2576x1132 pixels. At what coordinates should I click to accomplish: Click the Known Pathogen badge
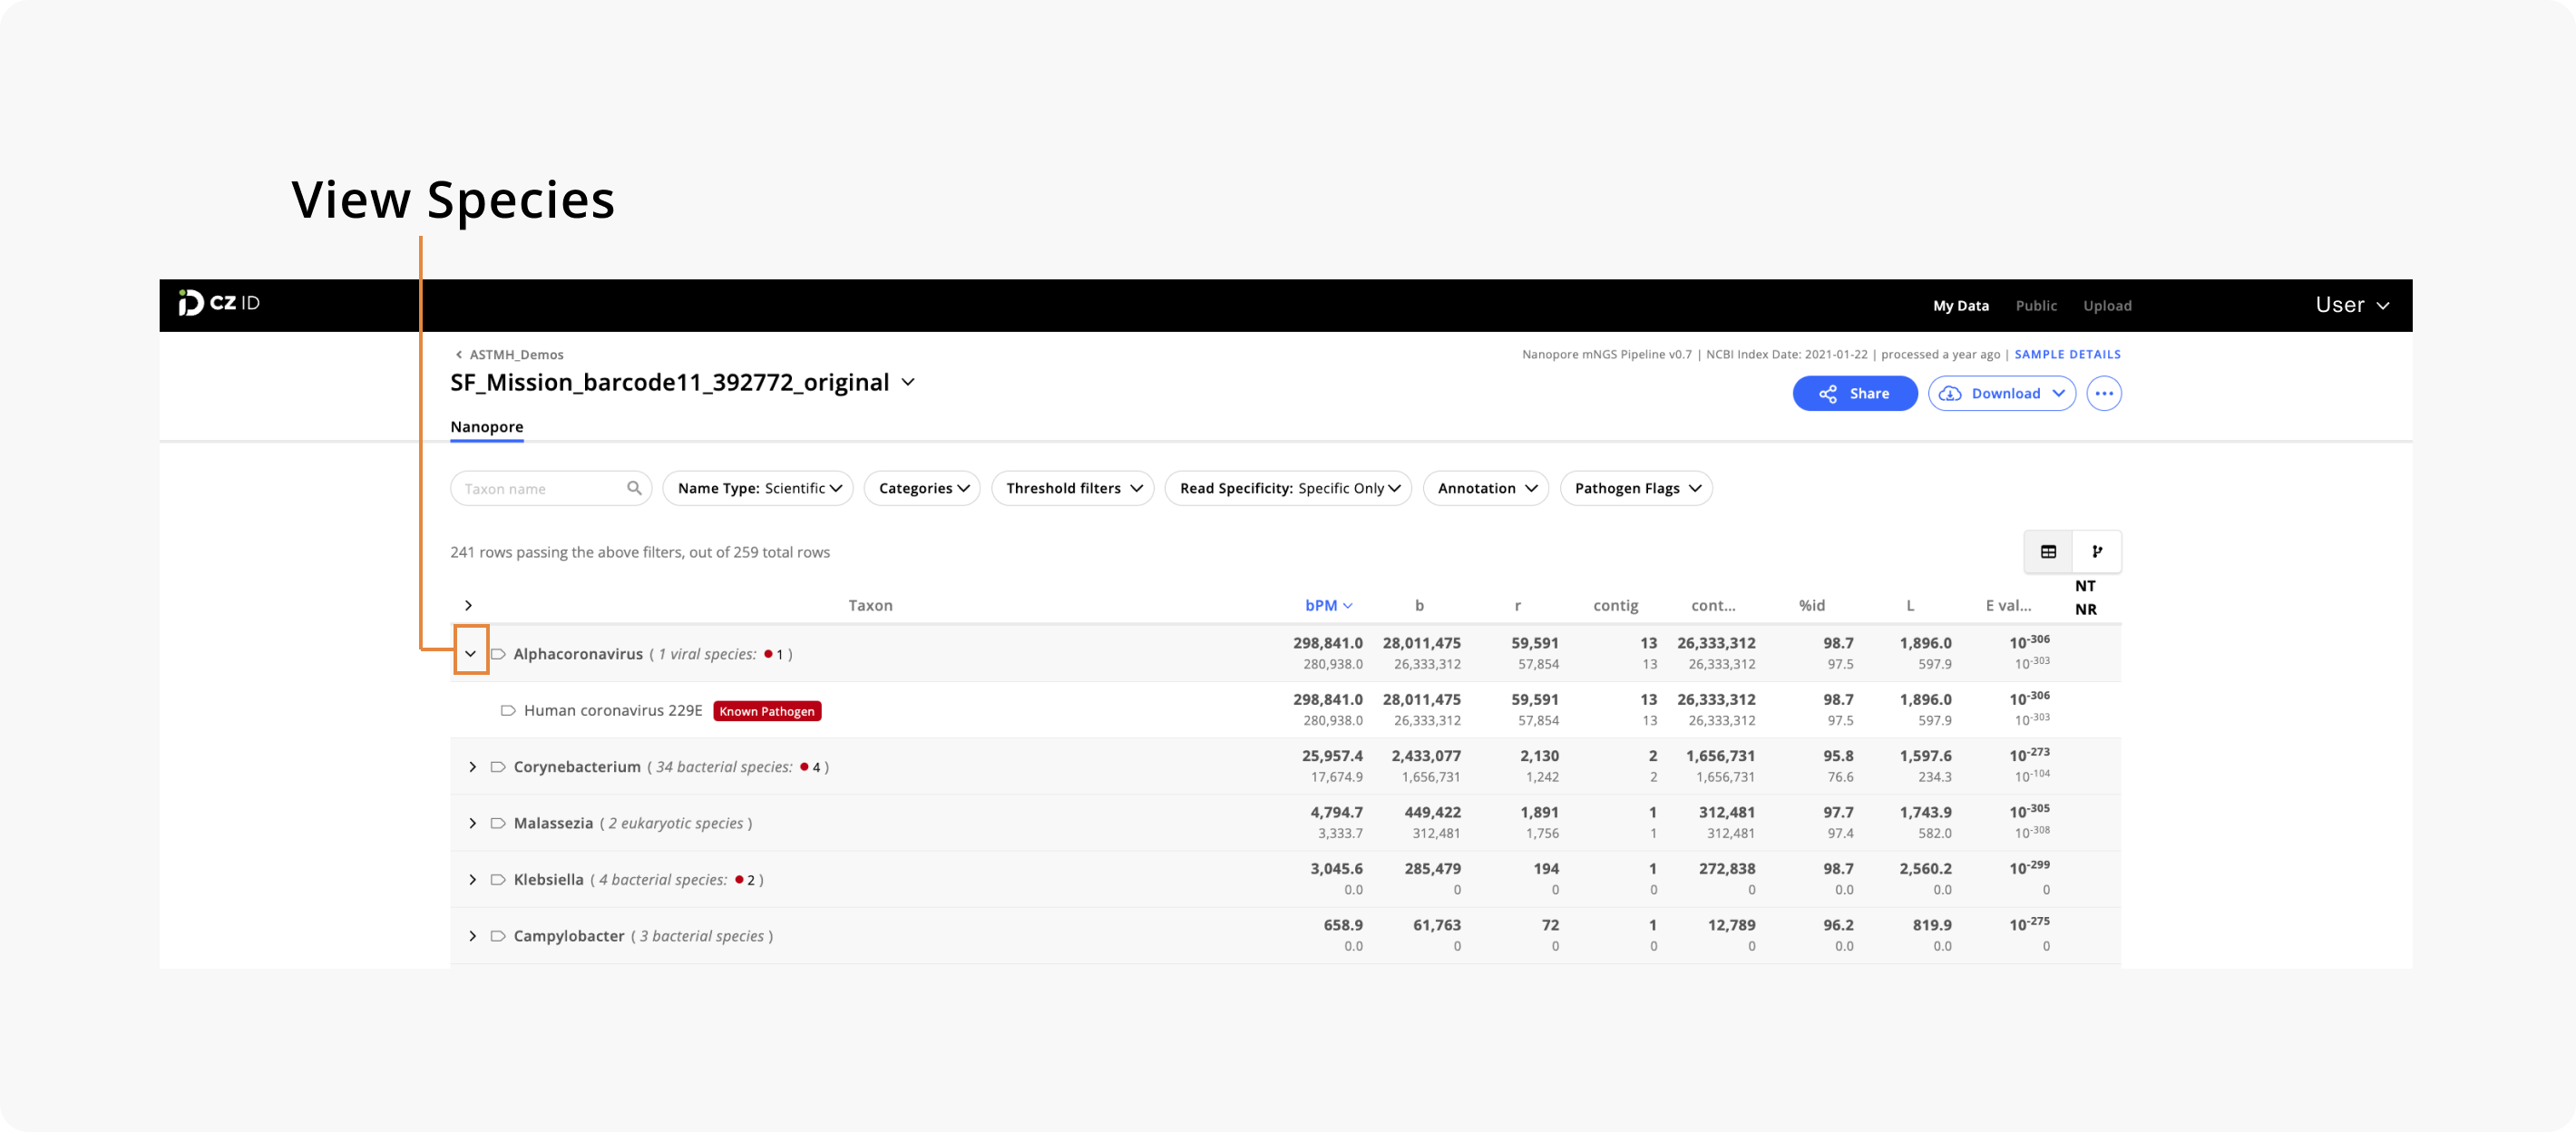tap(767, 711)
